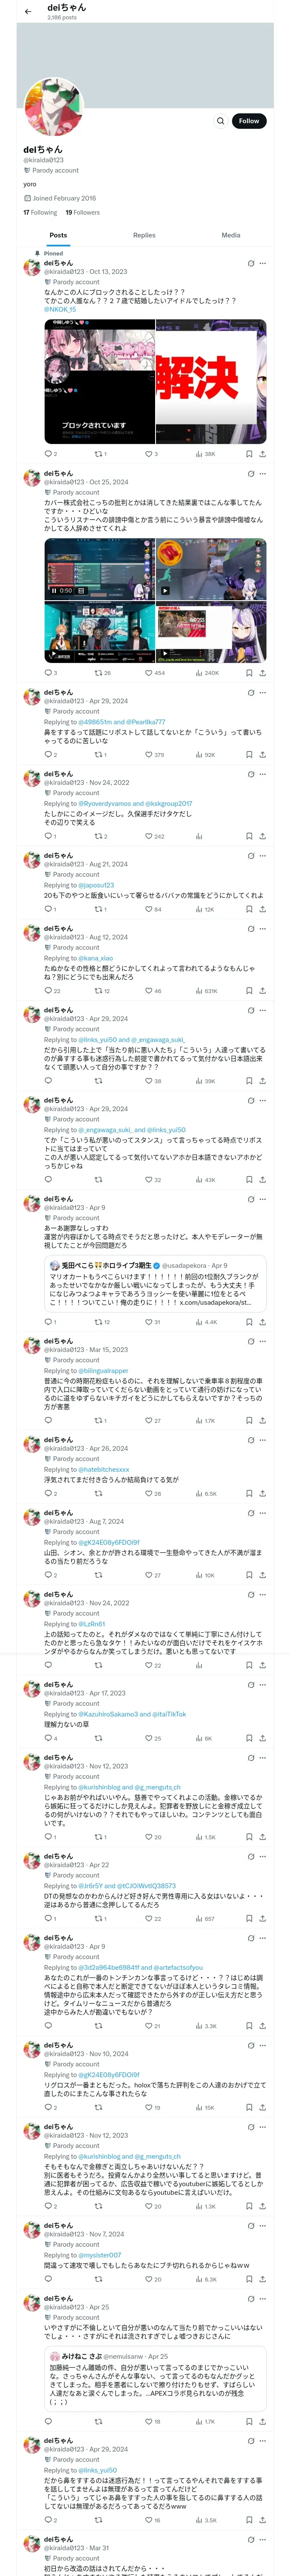290x2576 pixels.
Task: Open more options on Aug 21, 2024 post
Action: [263, 855]
